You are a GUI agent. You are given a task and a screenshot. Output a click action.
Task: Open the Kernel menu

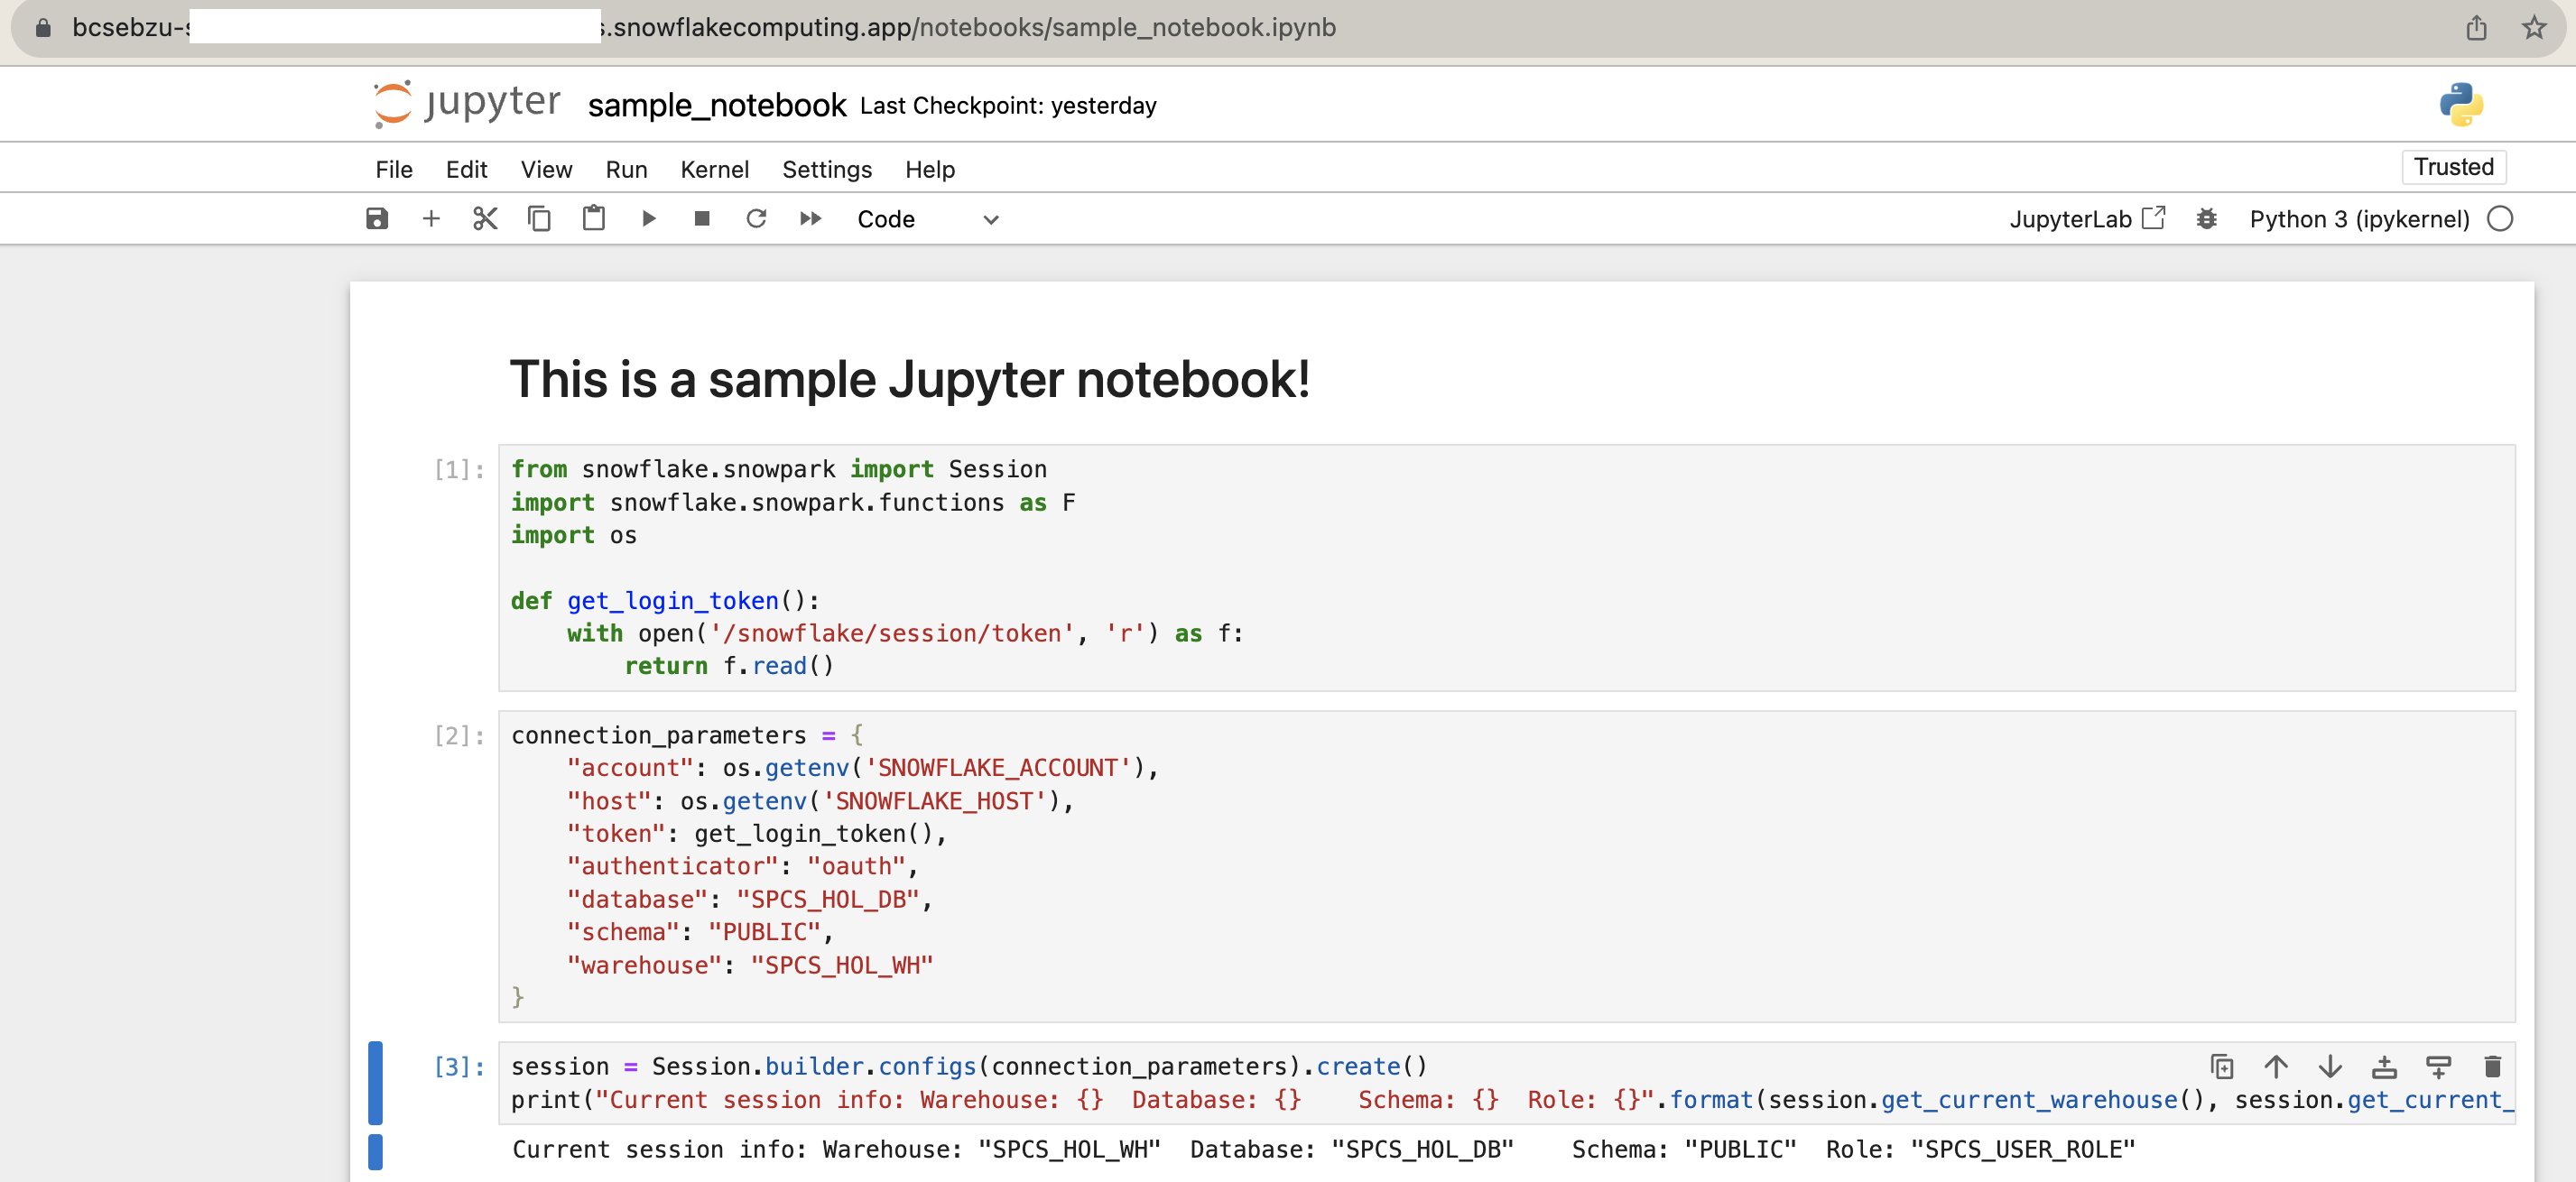point(714,169)
